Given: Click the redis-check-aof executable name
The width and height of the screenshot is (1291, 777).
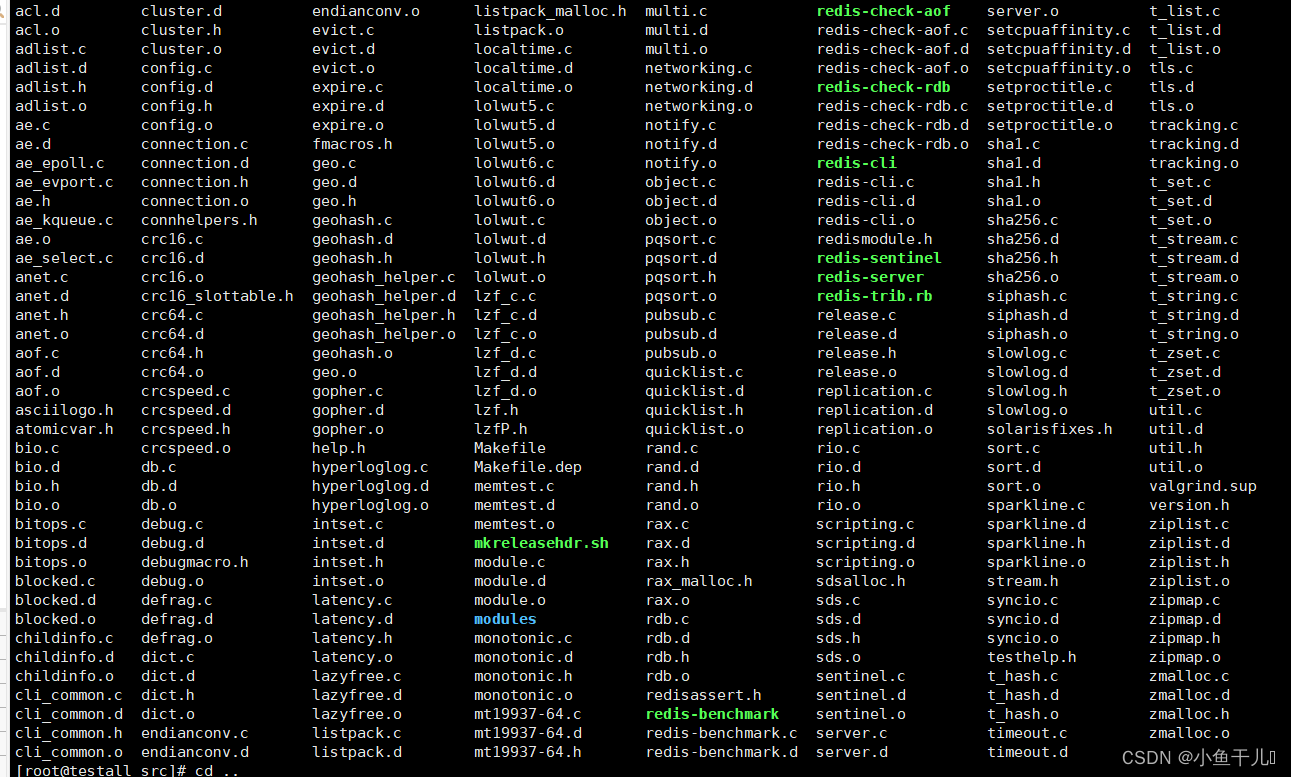Looking at the screenshot, I should [883, 11].
